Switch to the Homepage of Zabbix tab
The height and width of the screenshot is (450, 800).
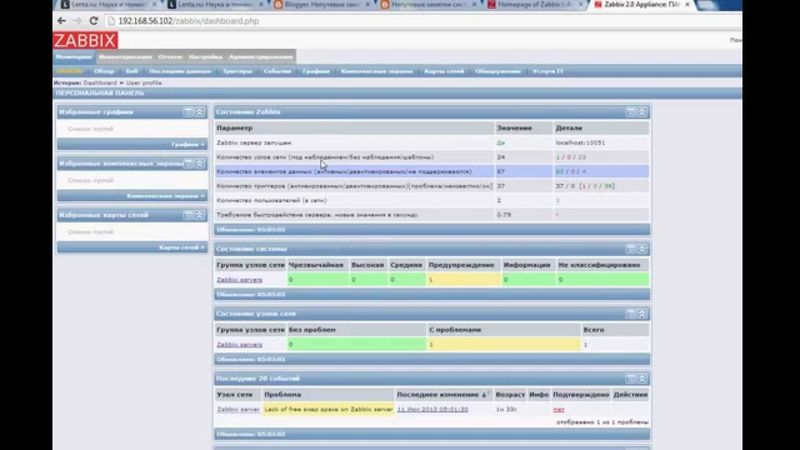tap(534, 5)
